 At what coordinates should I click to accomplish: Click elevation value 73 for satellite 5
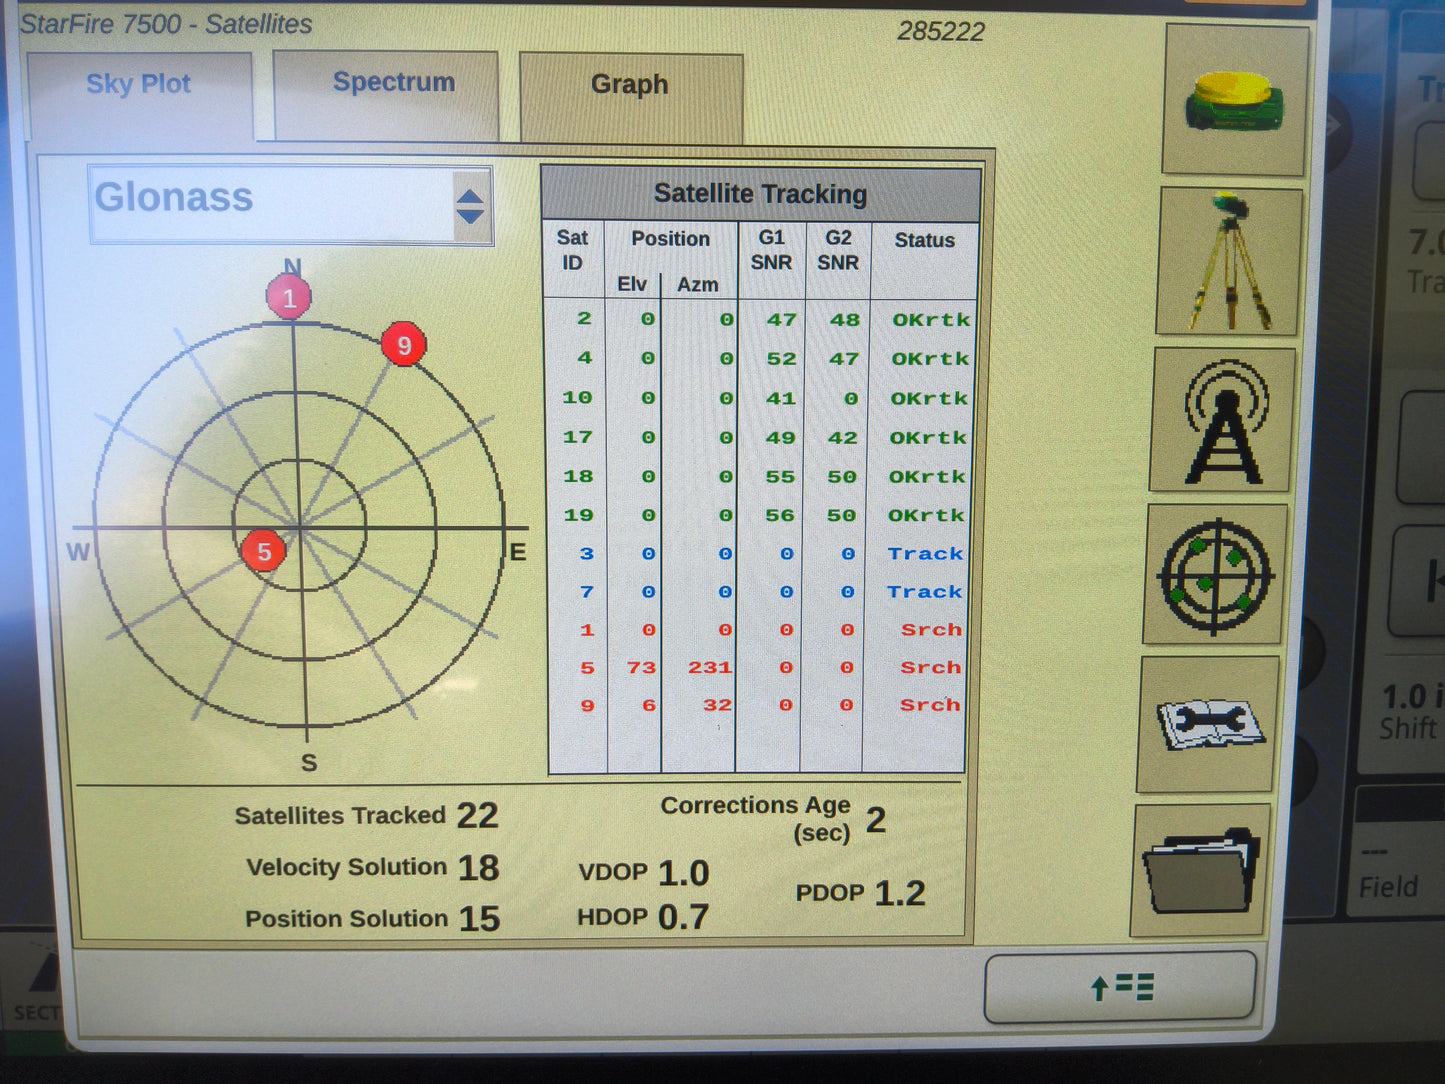(x=642, y=667)
